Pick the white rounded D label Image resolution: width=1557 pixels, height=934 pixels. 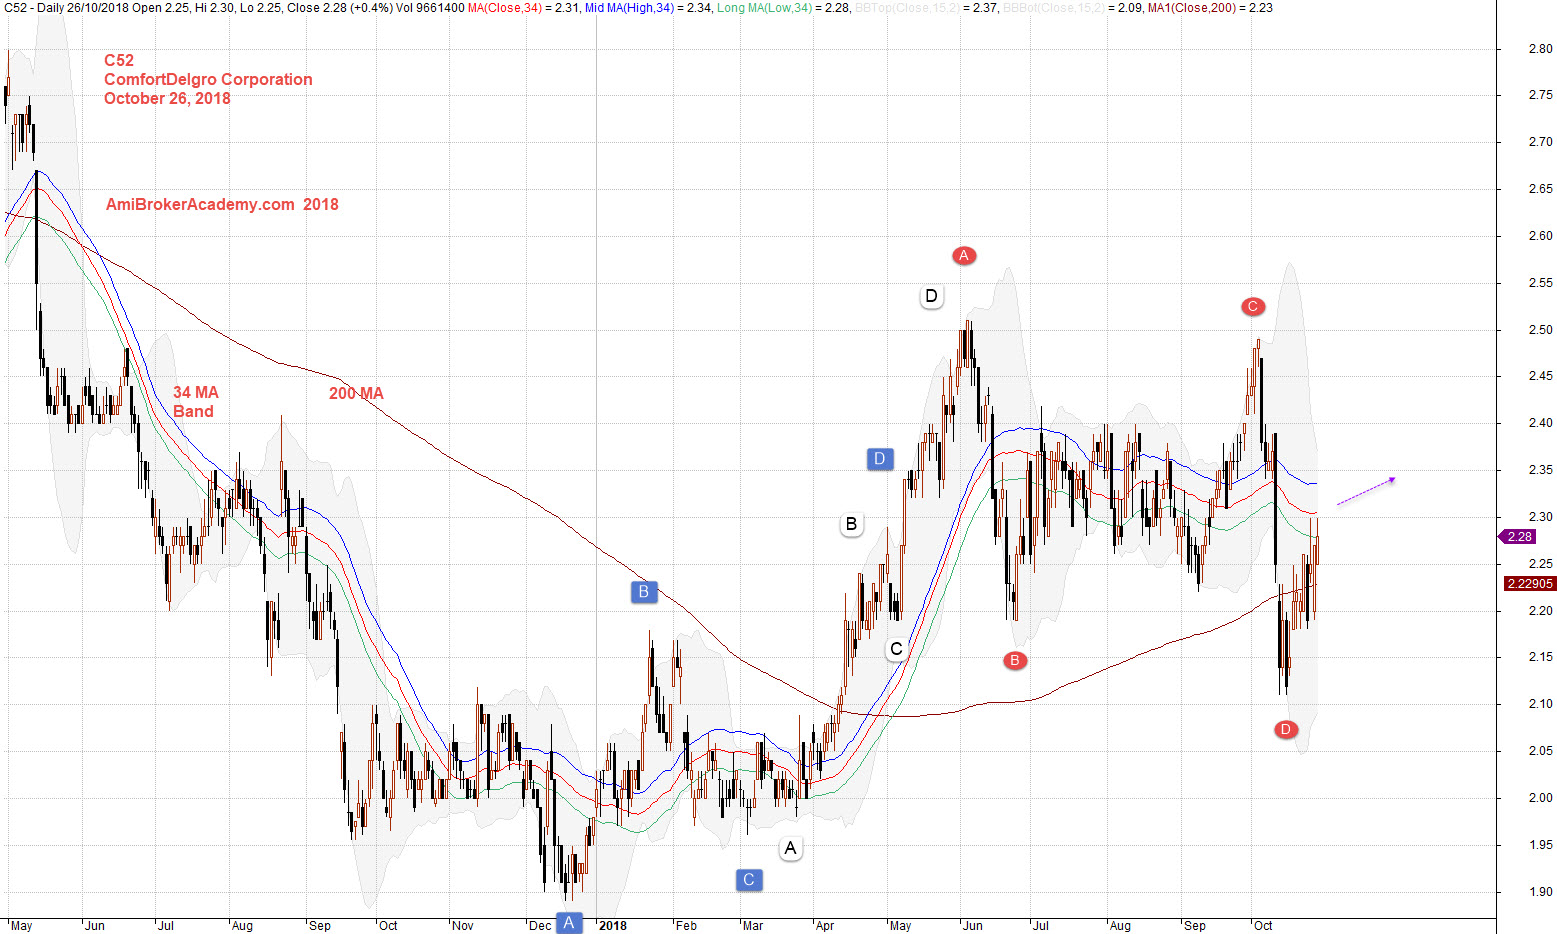tap(932, 296)
